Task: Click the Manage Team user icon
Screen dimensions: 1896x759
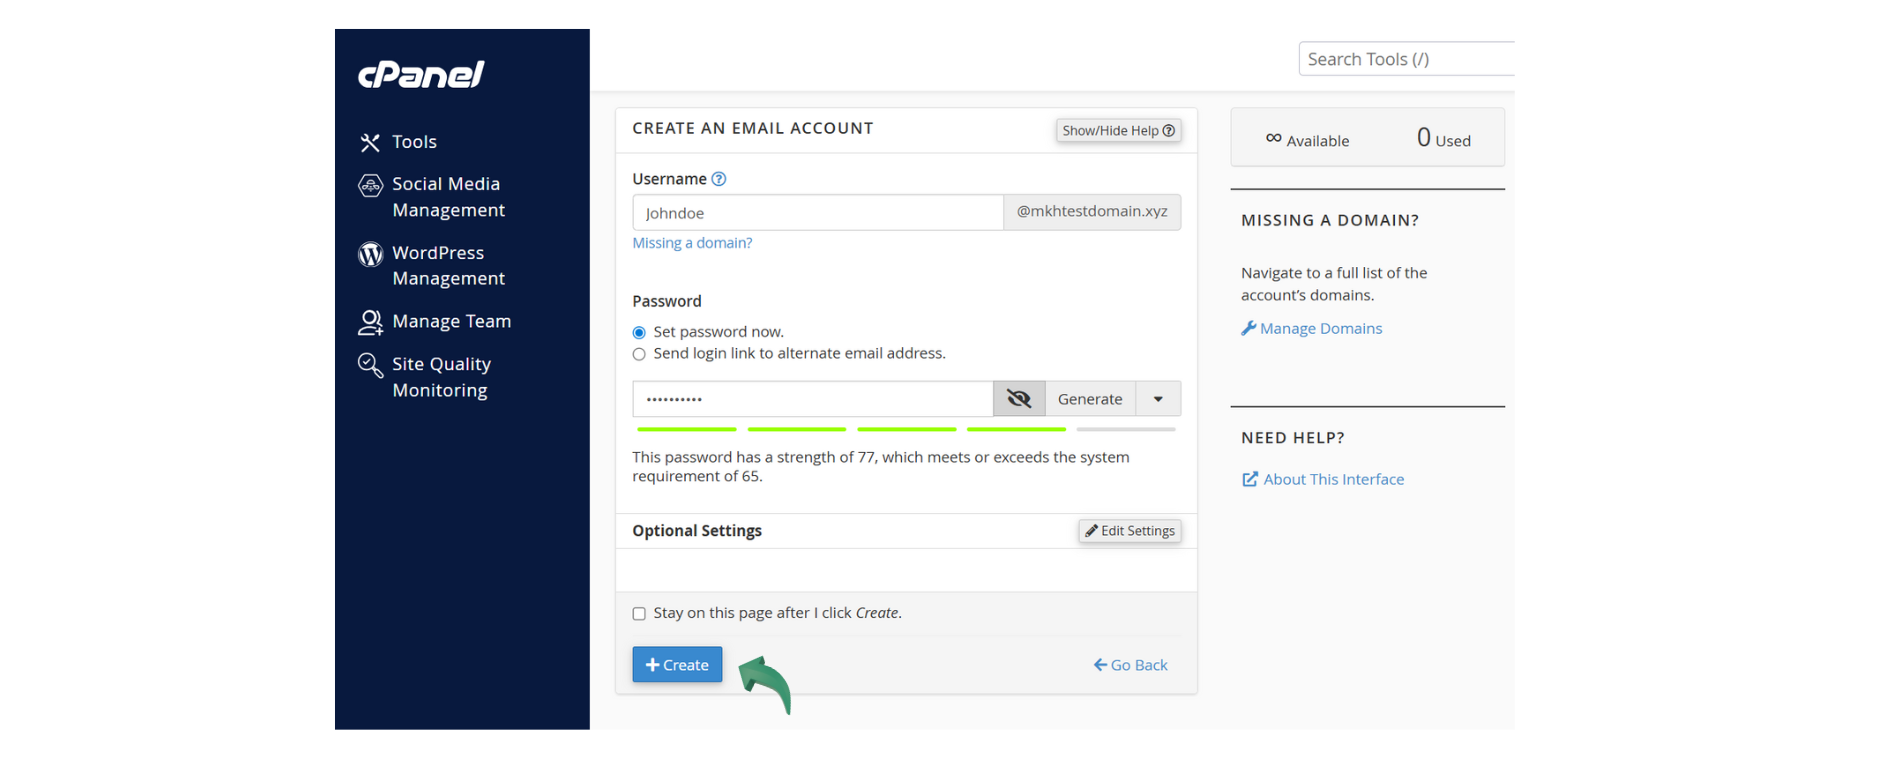Action: (370, 322)
